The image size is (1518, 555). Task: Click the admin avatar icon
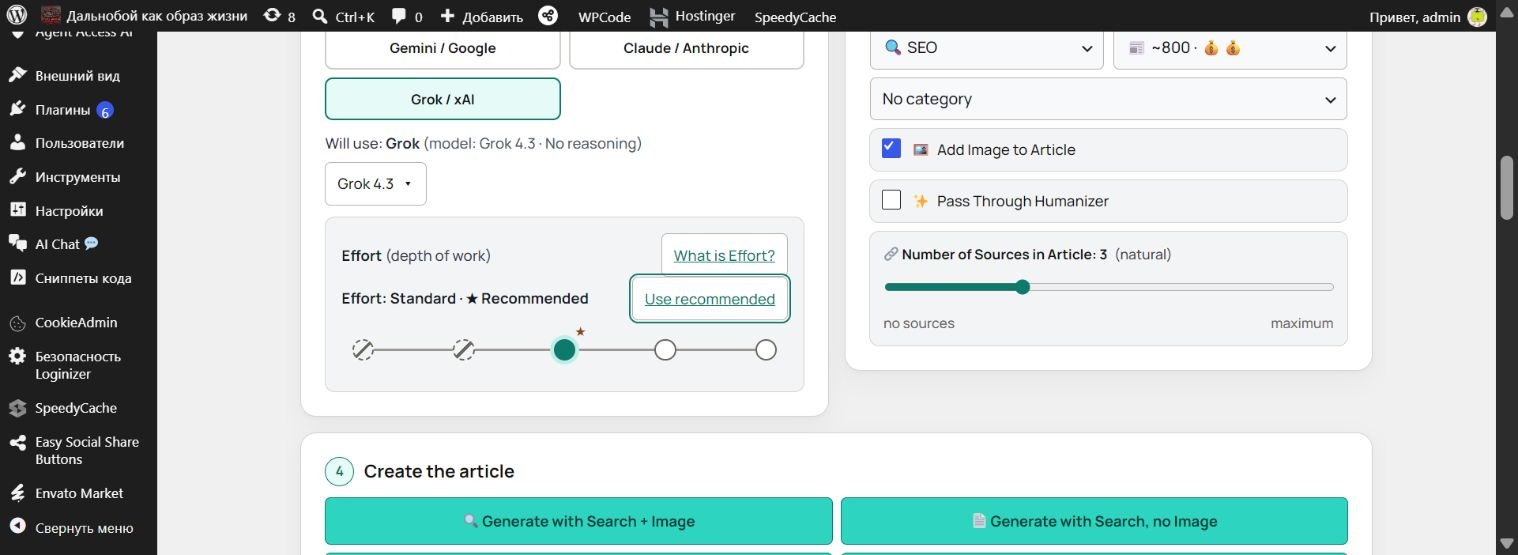point(1477,17)
